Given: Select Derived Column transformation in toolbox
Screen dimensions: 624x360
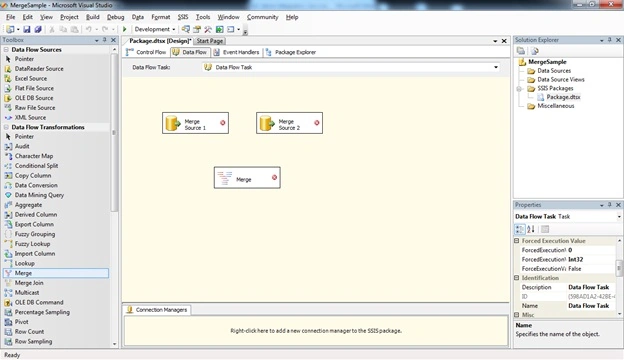Looking at the screenshot, I should click(36, 214).
